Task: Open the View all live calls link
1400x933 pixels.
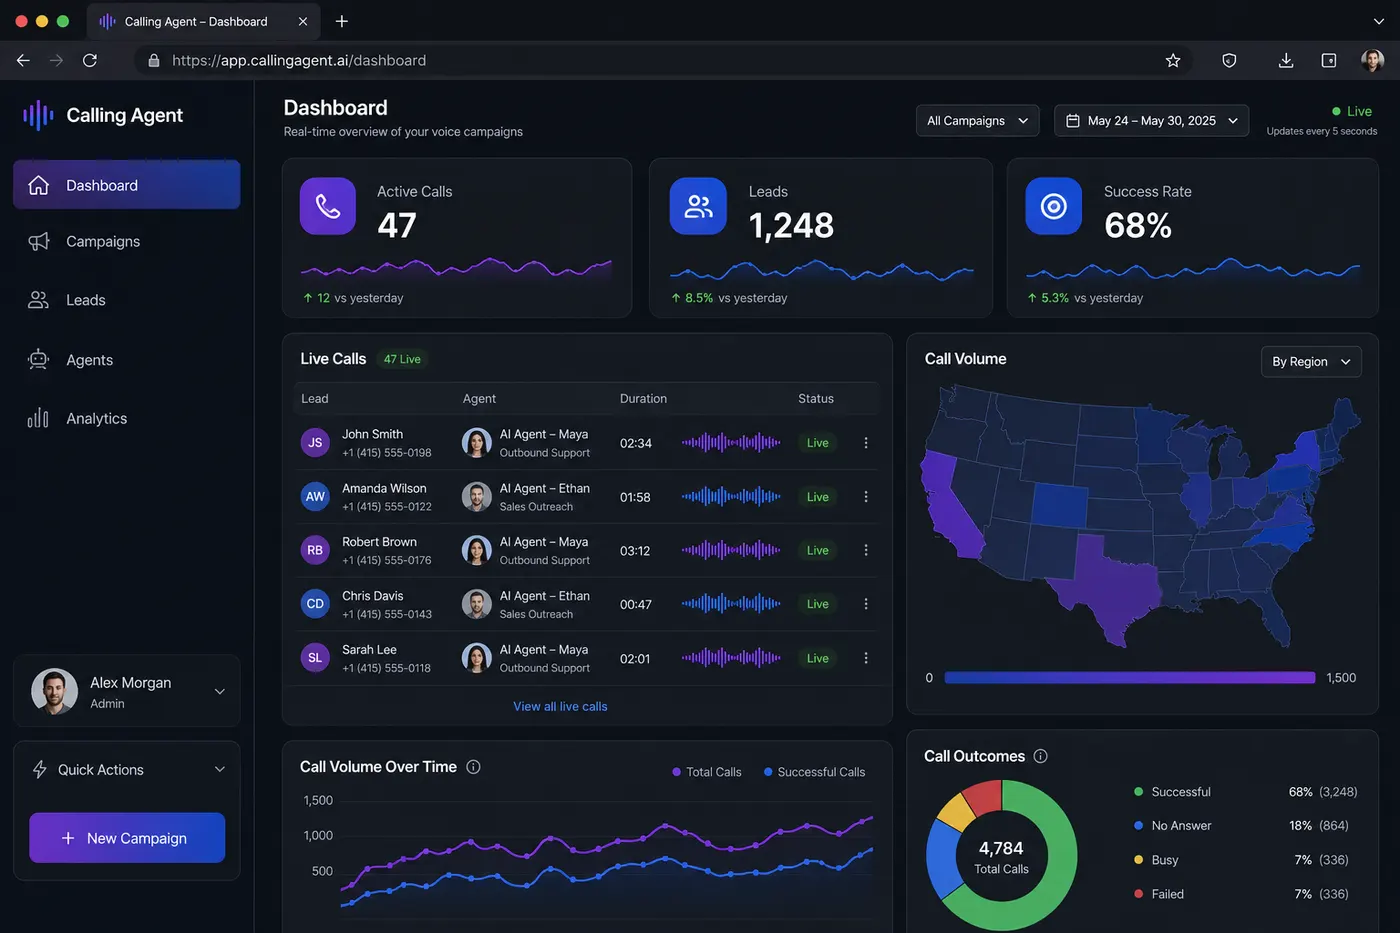Action: (x=560, y=706)
